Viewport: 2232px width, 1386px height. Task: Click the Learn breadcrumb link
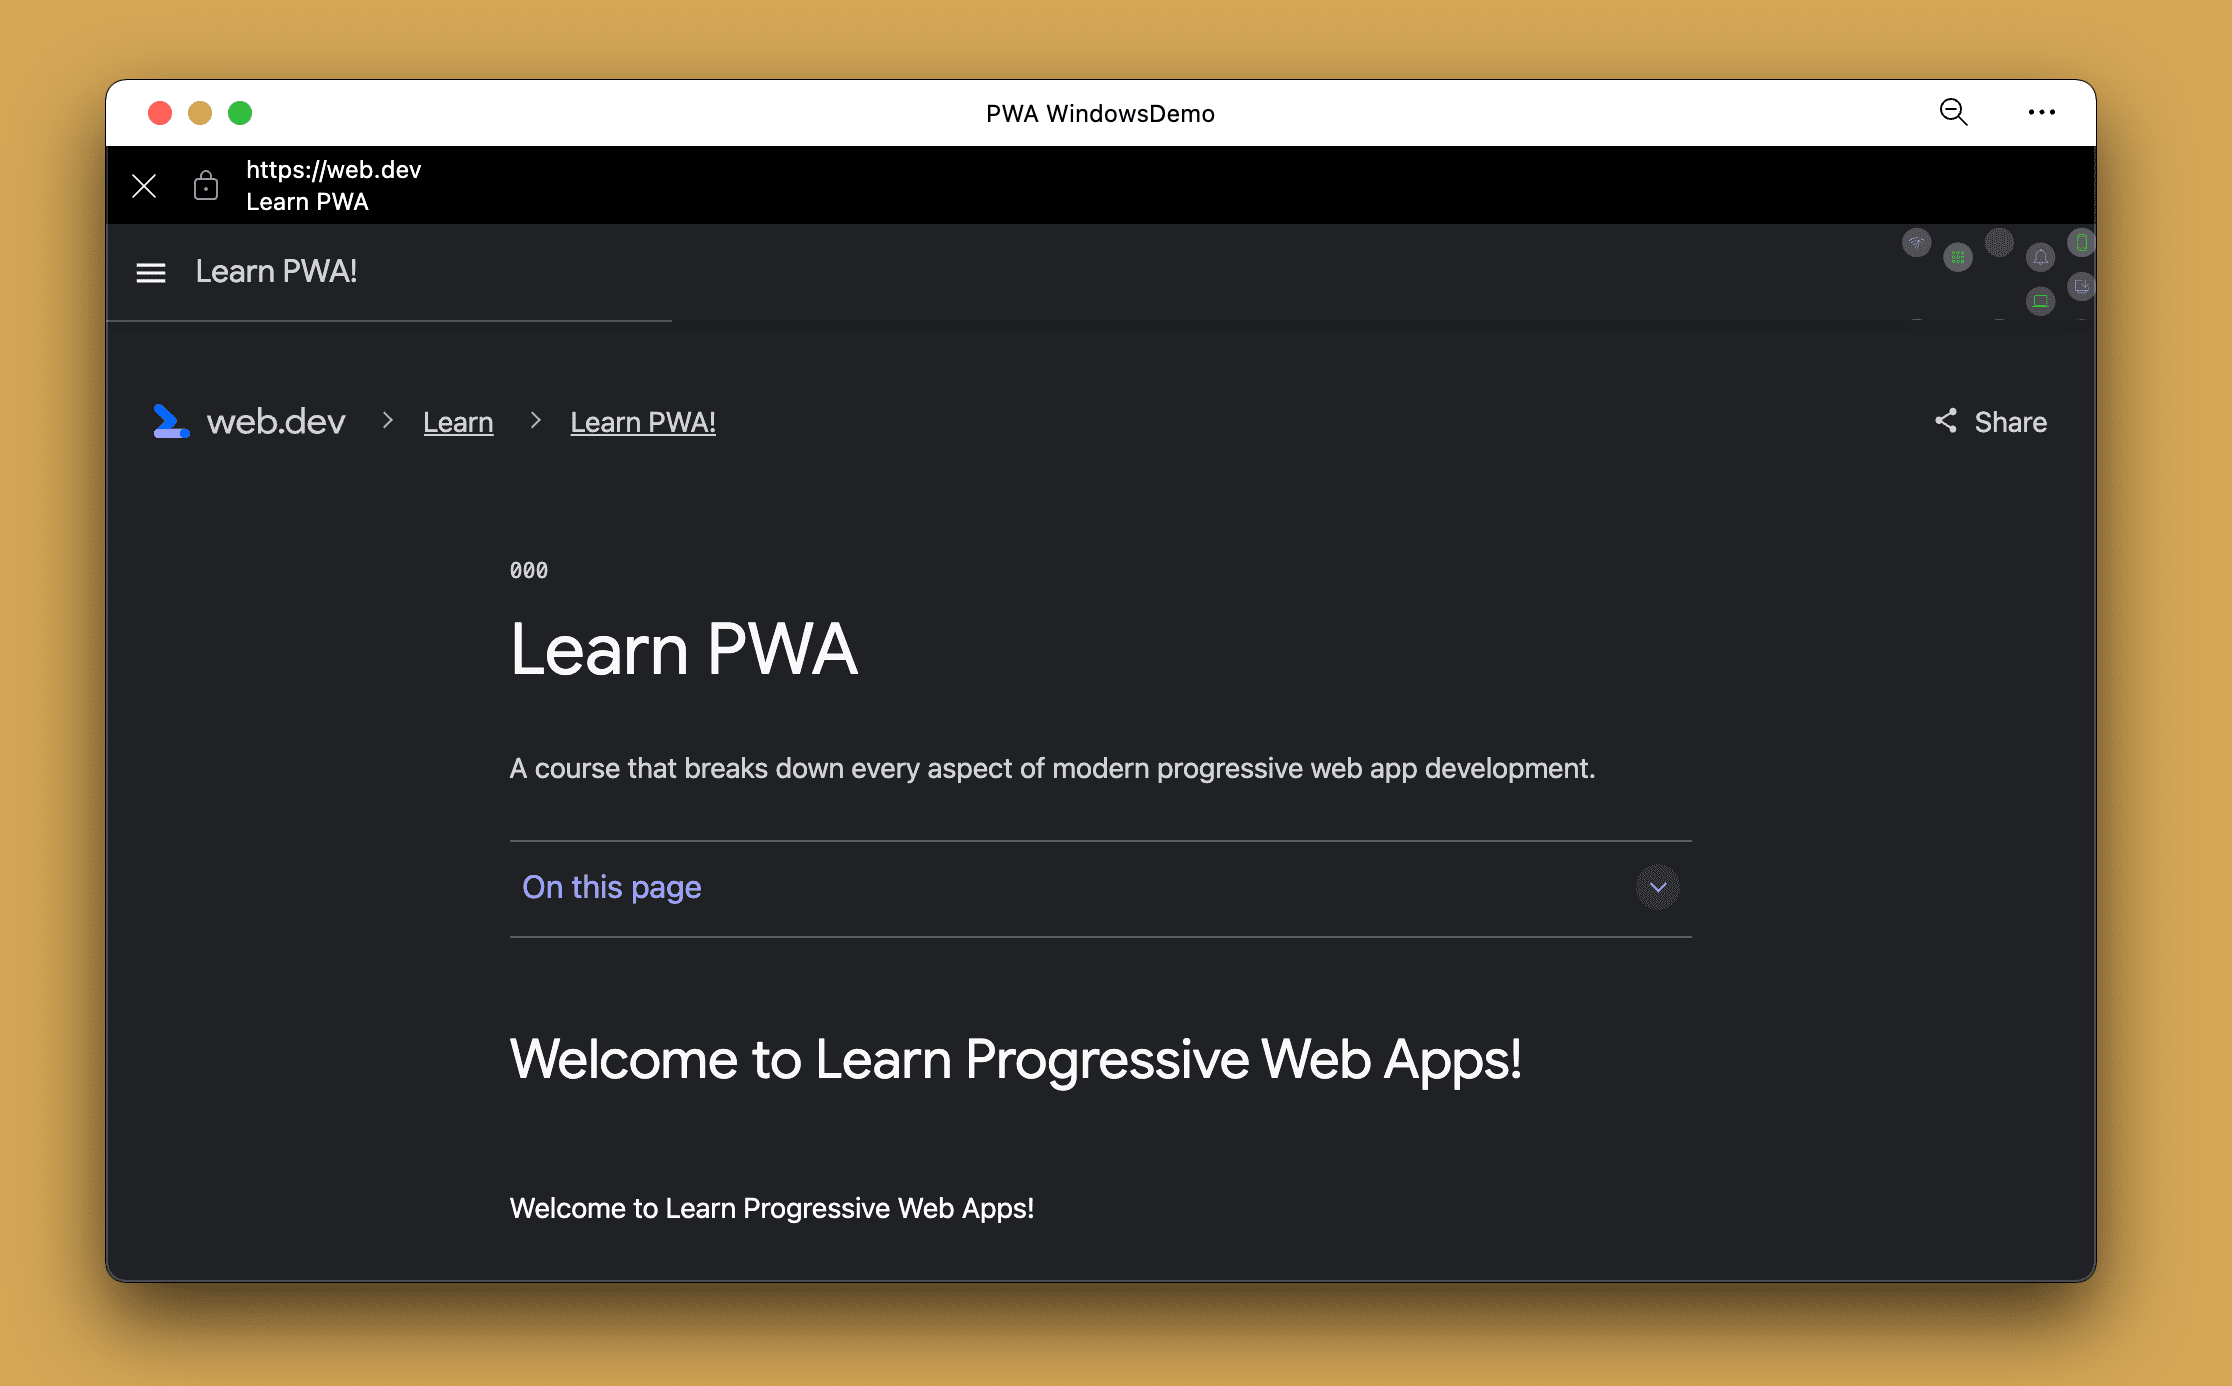point(458,422)
